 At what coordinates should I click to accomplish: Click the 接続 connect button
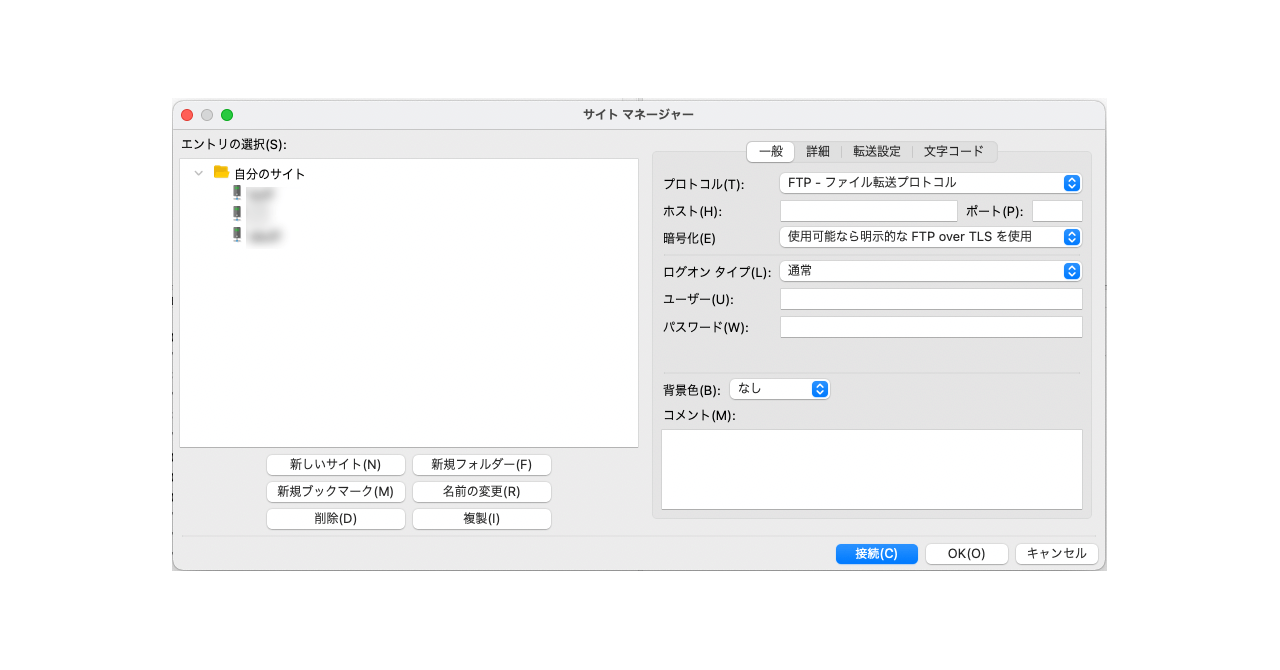tap(876, 554)
